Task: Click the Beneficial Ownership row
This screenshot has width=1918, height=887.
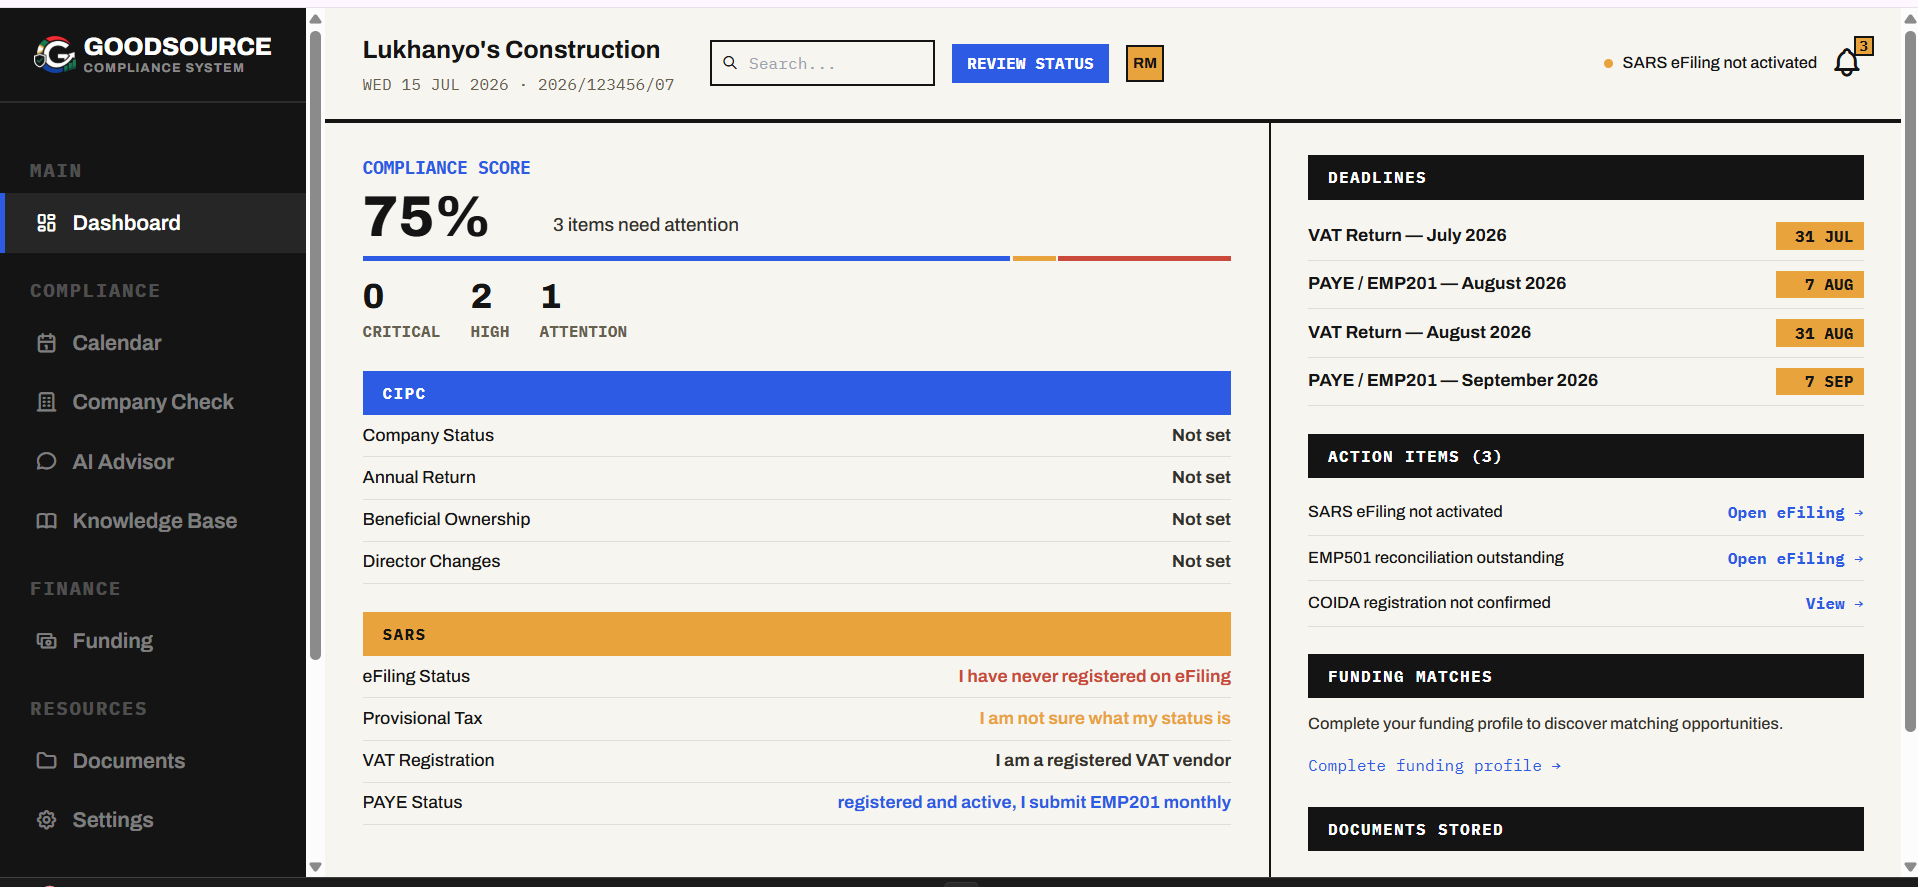Action: tap(796, 519)
